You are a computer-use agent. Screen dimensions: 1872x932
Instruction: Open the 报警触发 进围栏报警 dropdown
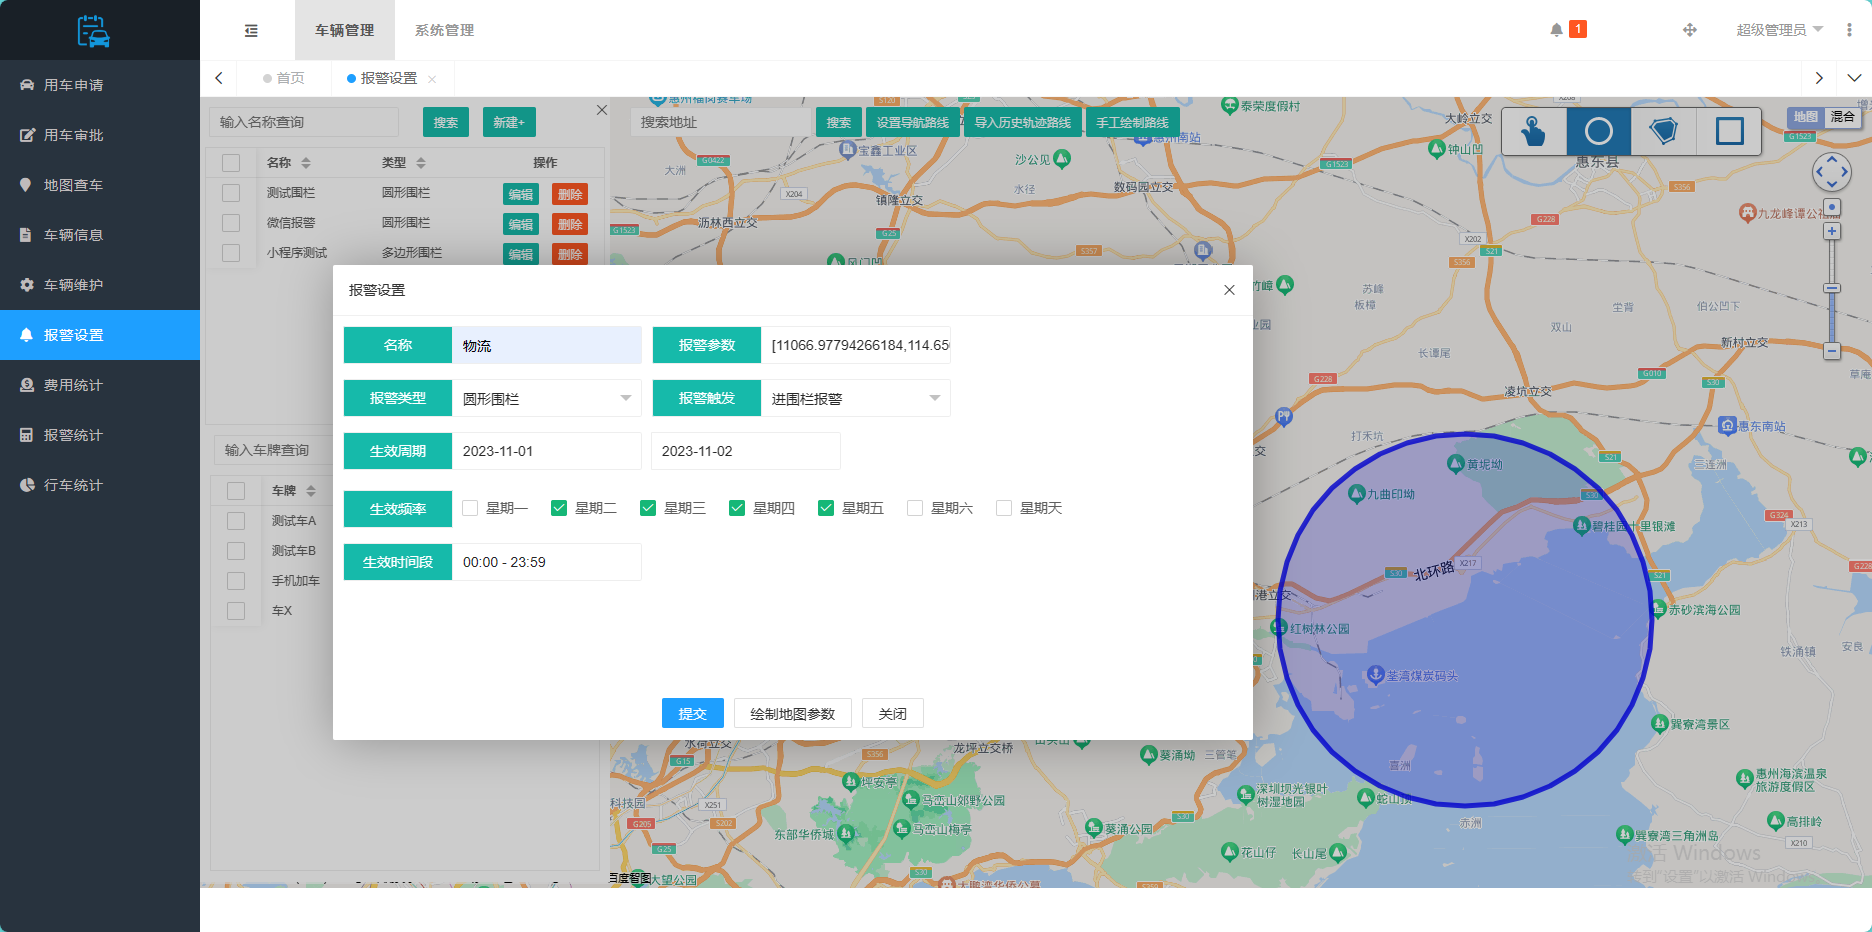click(x=856, y=398)
